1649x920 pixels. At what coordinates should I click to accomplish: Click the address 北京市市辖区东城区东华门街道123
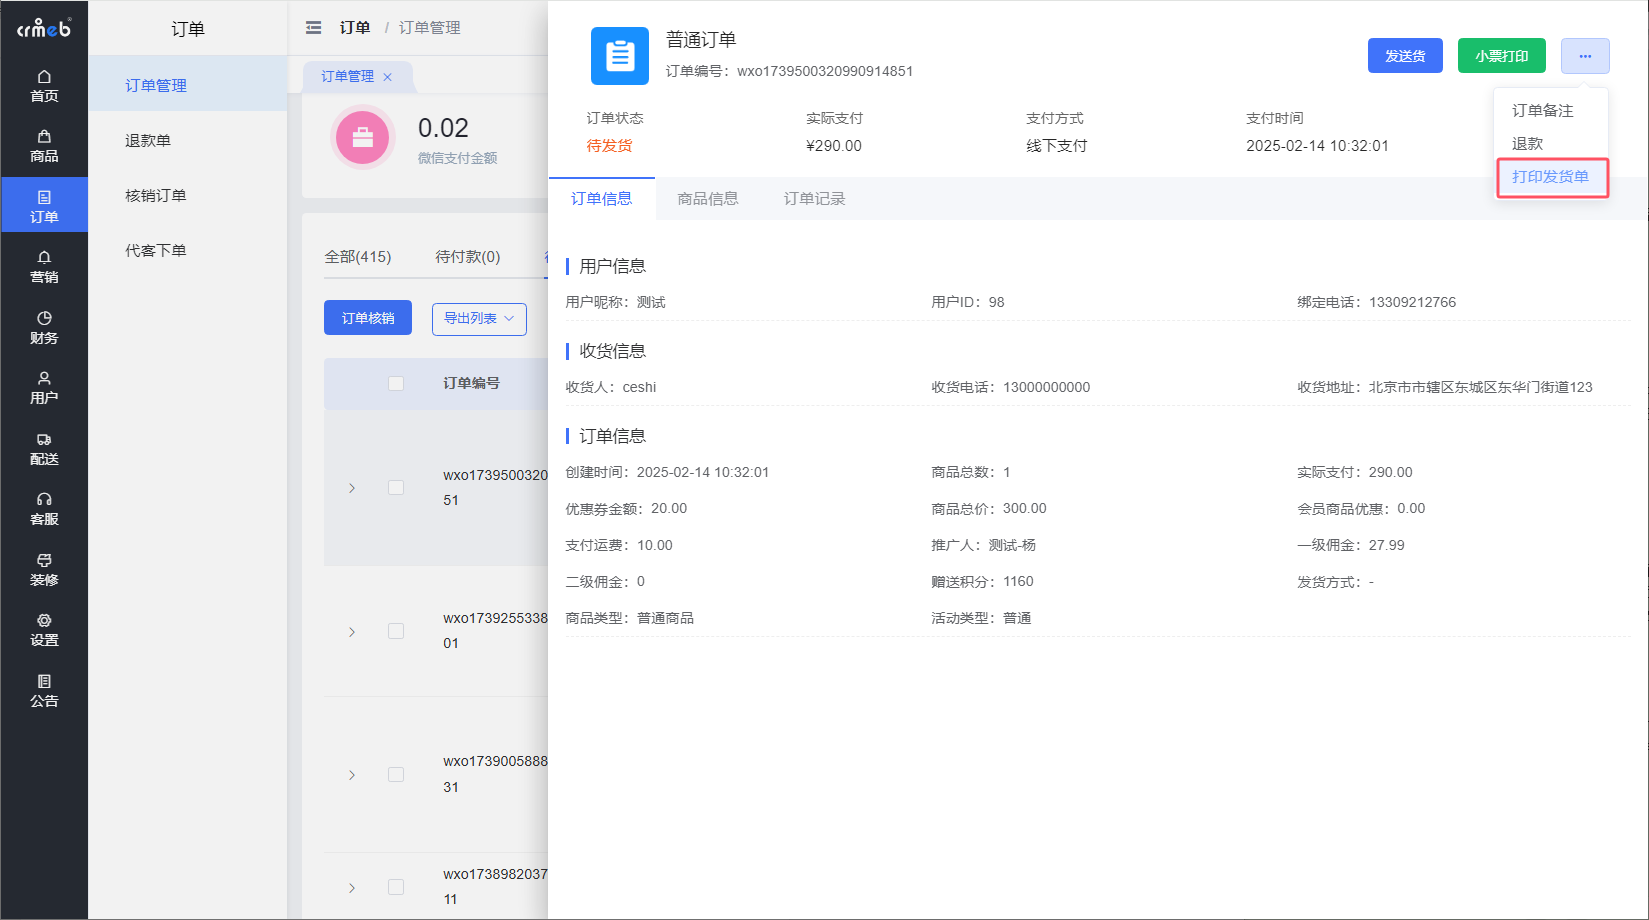(1481, 387)
